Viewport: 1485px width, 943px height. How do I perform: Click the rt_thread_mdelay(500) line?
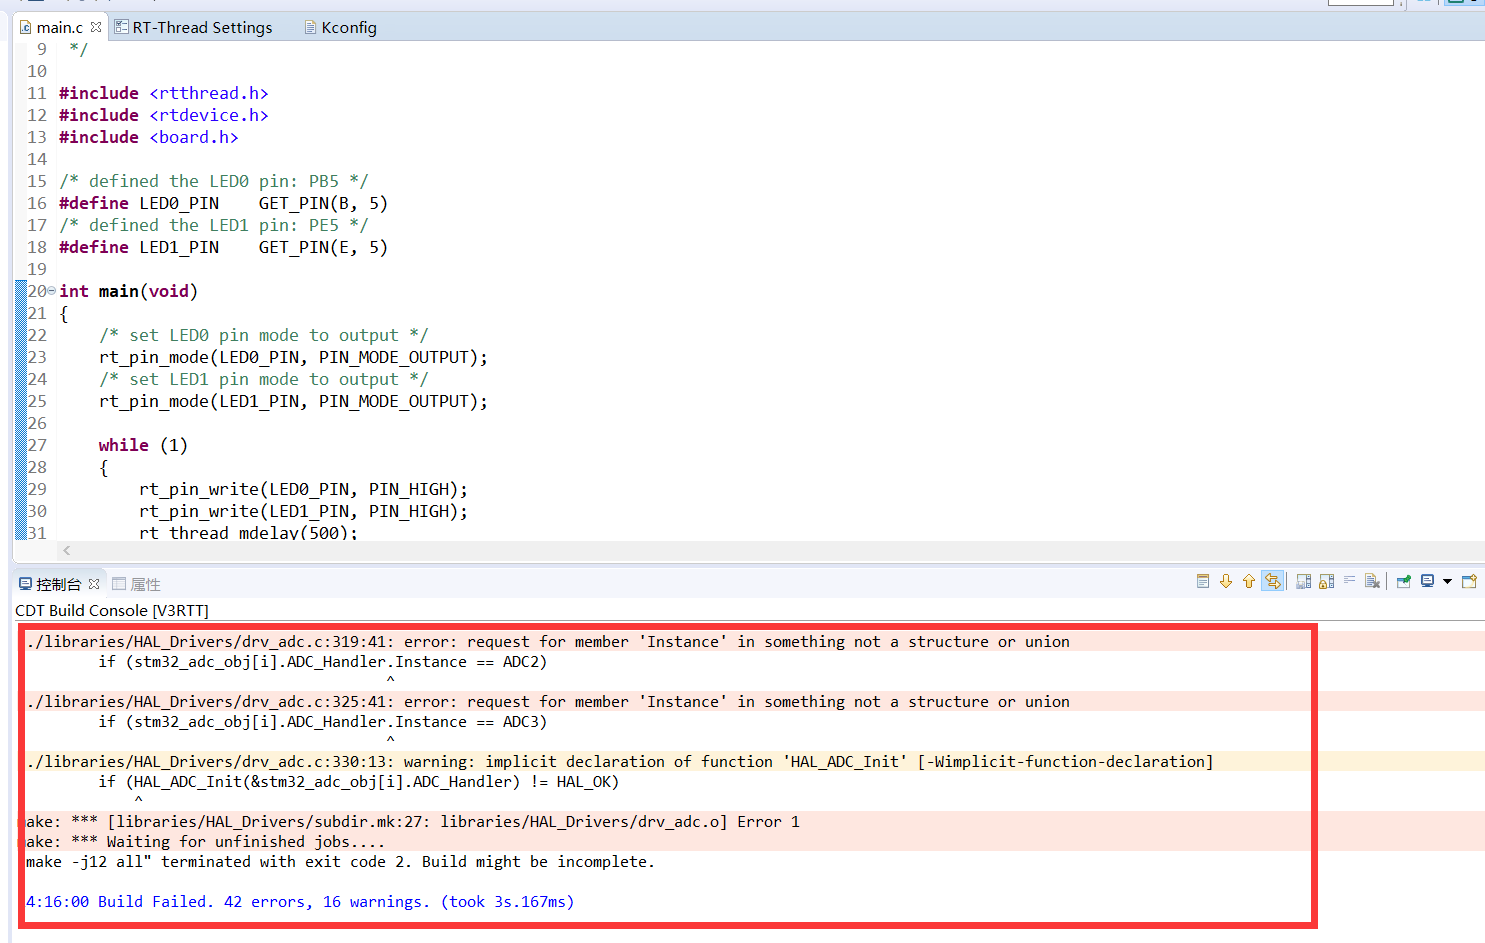248,532
